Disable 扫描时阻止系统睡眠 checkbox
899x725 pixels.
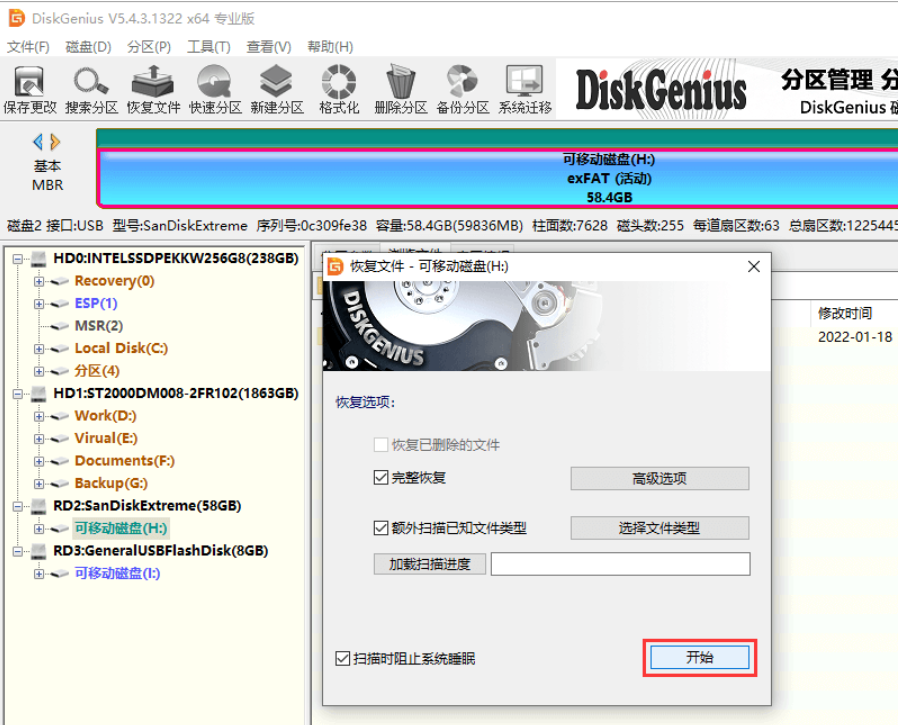coord(343,659)
